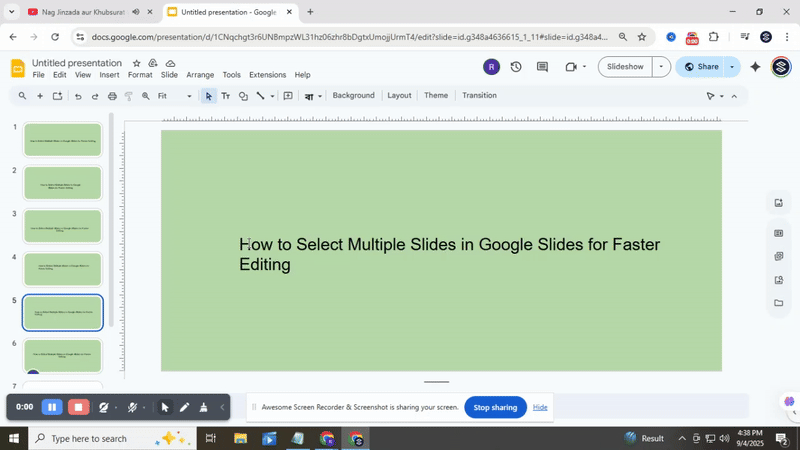Click the print icon in toolbar
800x450 pixels.
coord(112,96)
